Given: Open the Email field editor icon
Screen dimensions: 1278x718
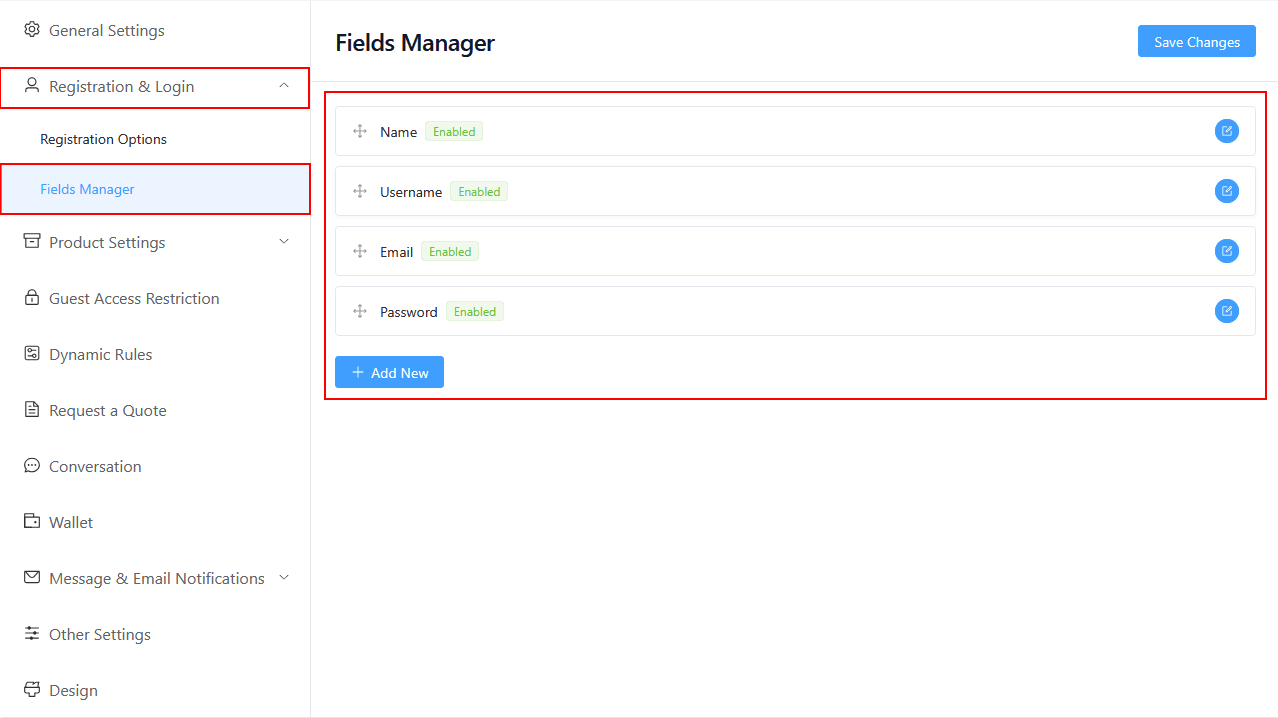Looking at the screenshot, I should tap(1226, 250).
